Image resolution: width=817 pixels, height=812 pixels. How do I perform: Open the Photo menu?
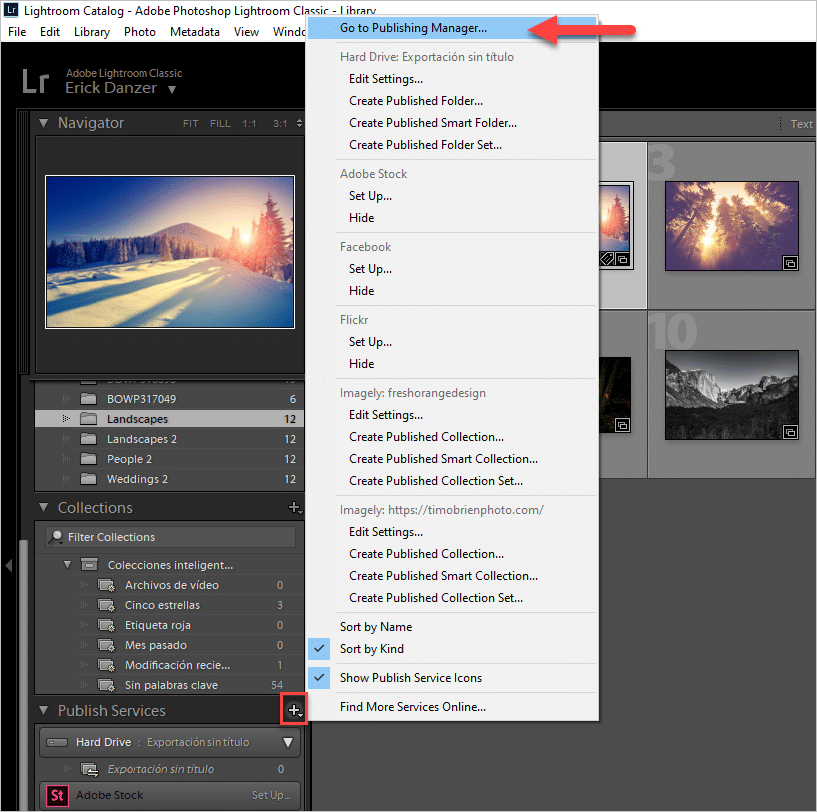click(140, 32)
